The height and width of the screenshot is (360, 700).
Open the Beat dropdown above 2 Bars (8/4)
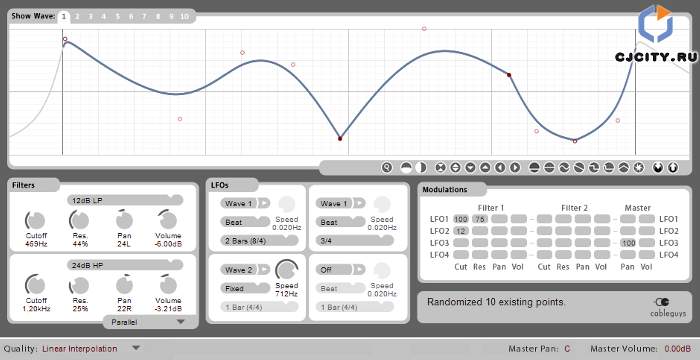245,222
